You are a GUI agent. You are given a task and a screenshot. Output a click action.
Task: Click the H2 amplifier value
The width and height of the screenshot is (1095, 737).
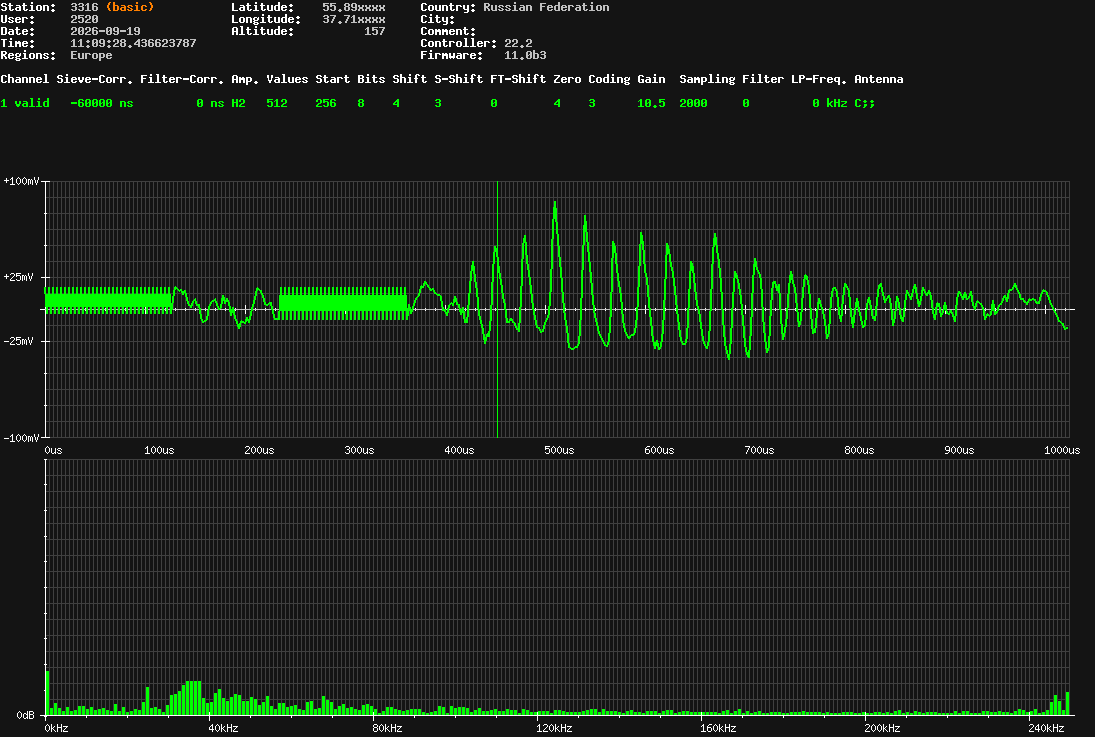click(238, 103)
